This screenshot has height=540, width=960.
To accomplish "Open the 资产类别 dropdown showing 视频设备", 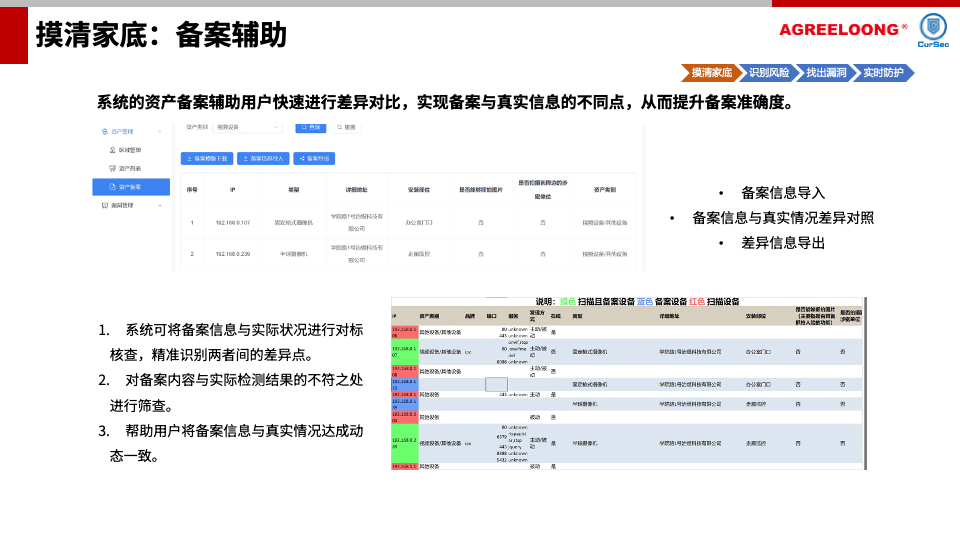I will pyautogui.click(x=247, y=127).
